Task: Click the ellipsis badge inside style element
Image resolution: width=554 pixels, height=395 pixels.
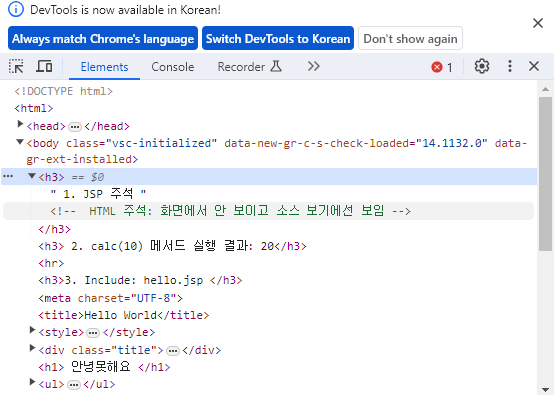Action: 93,333
